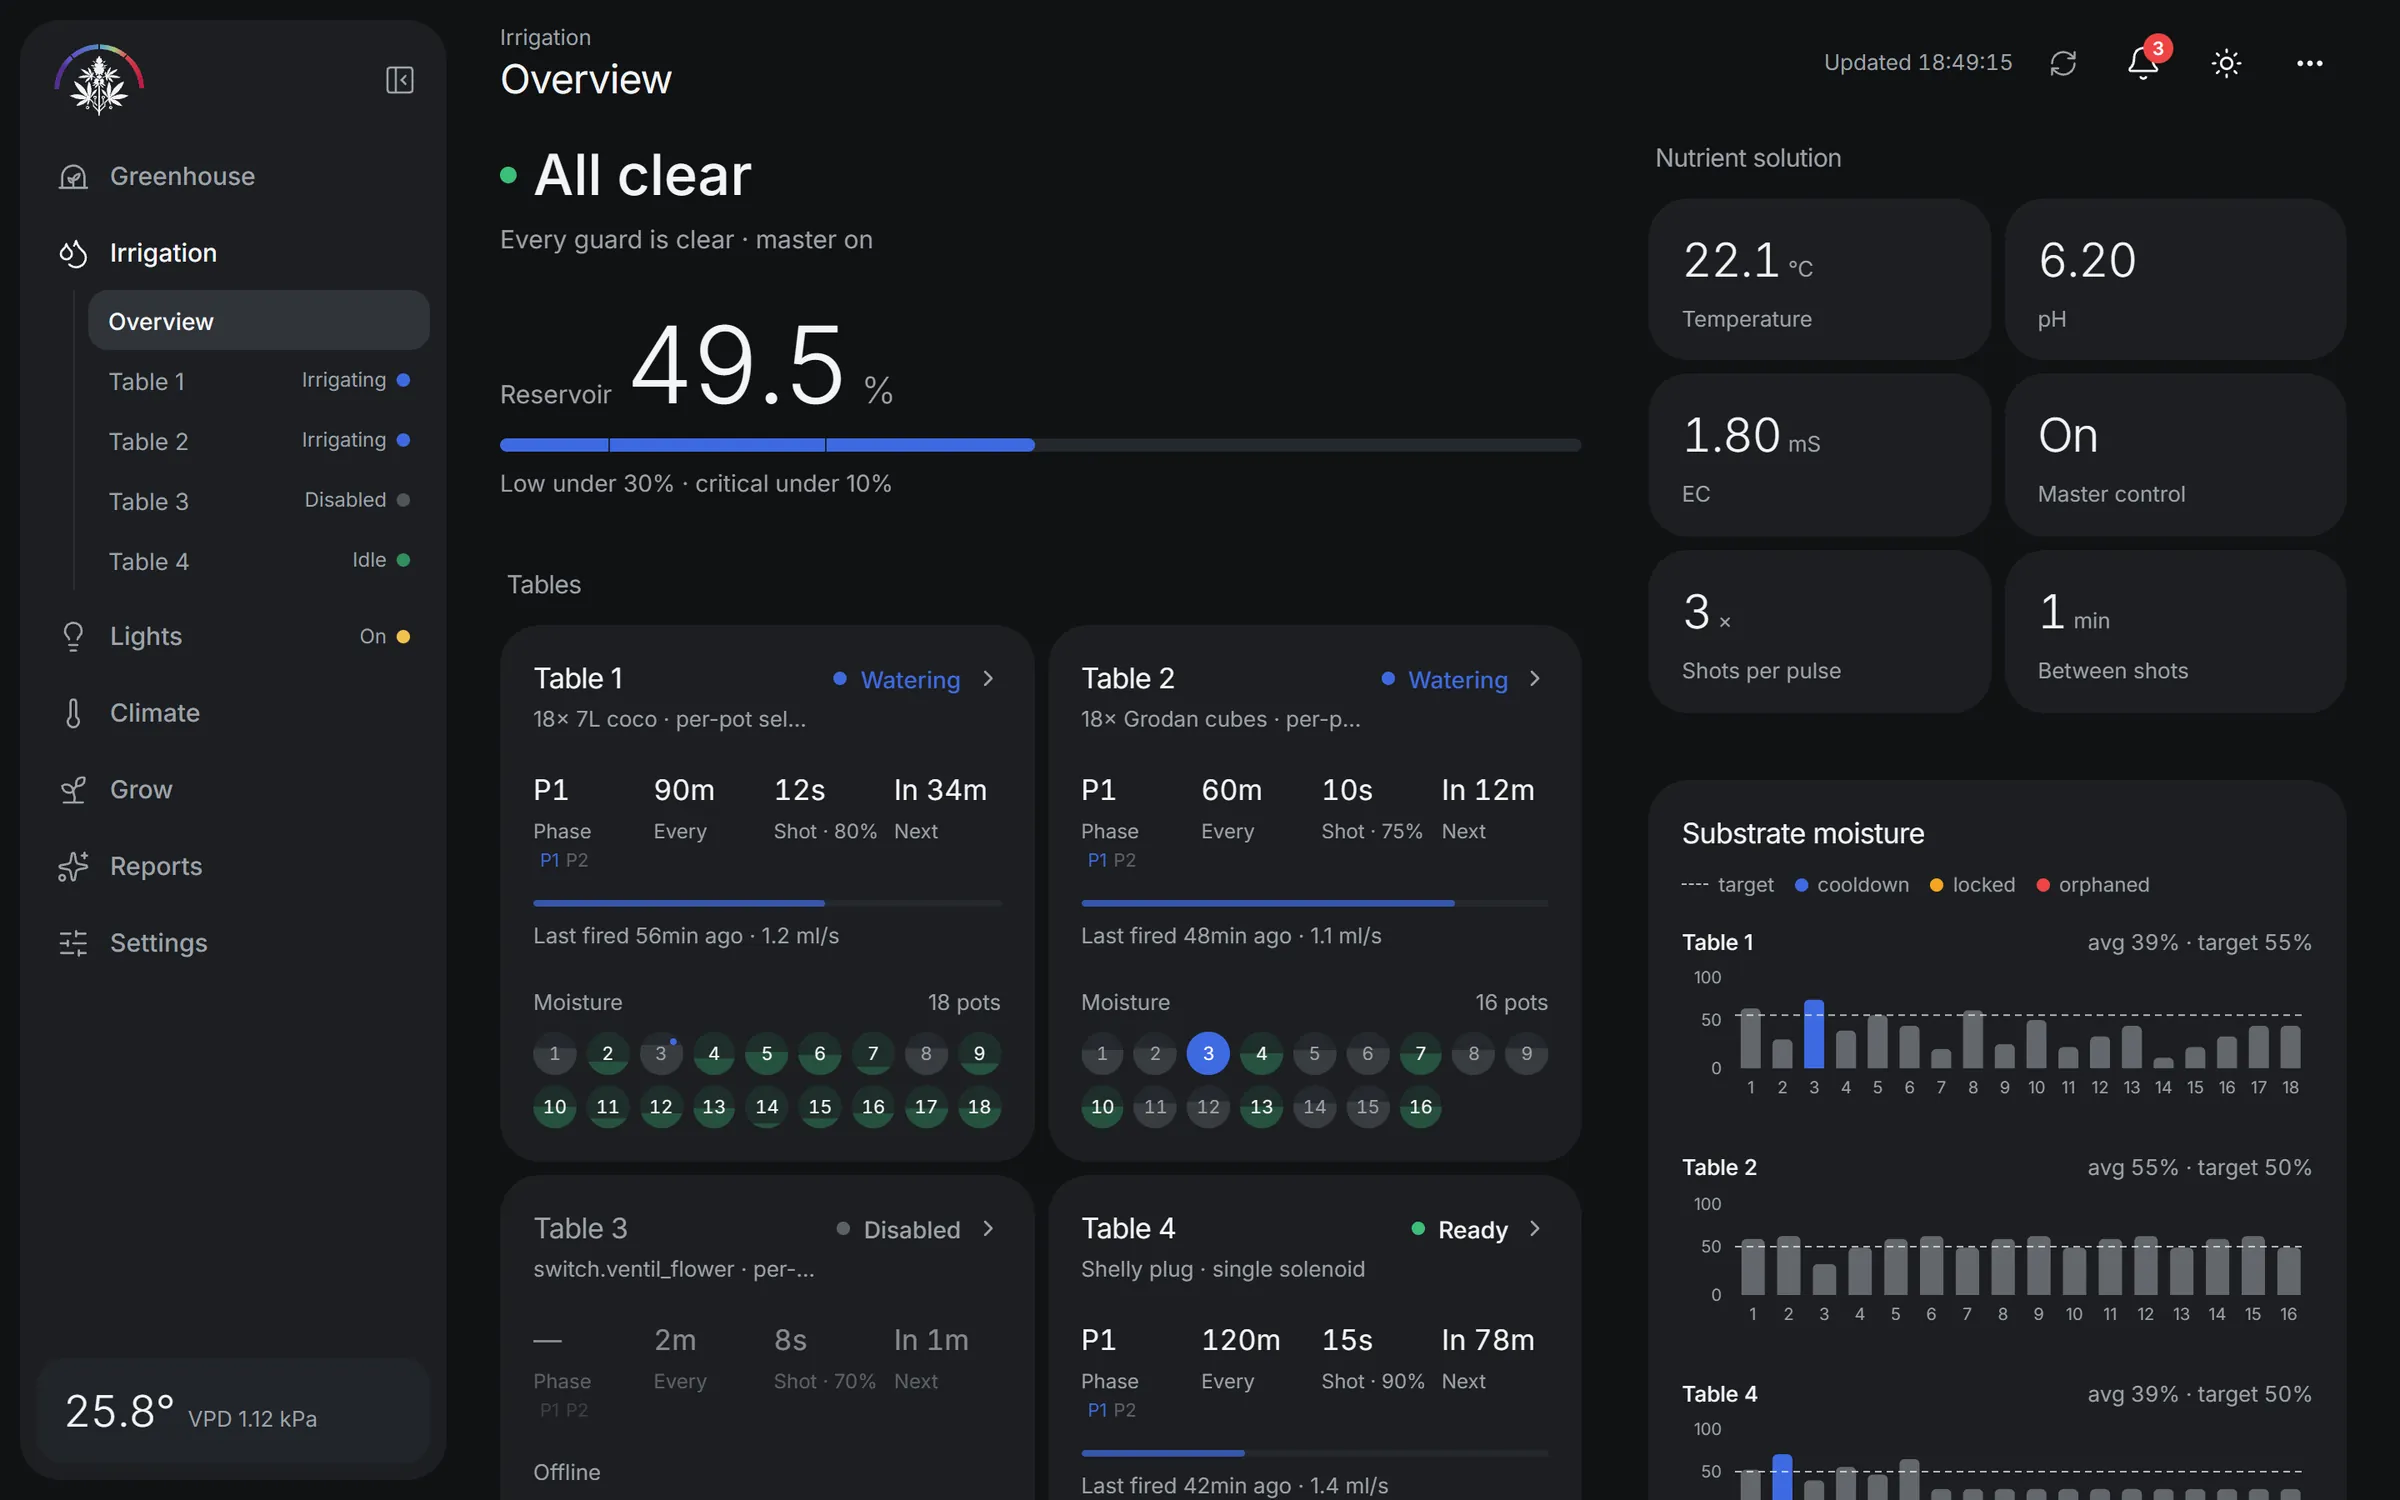Click the Watering status on Table 1

(897, 680)
